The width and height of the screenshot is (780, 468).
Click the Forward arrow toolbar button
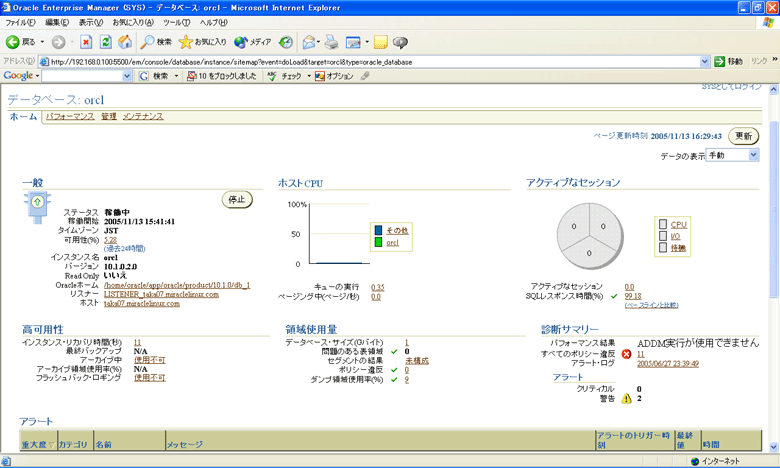pyautogui.click(x=58, y=42)
